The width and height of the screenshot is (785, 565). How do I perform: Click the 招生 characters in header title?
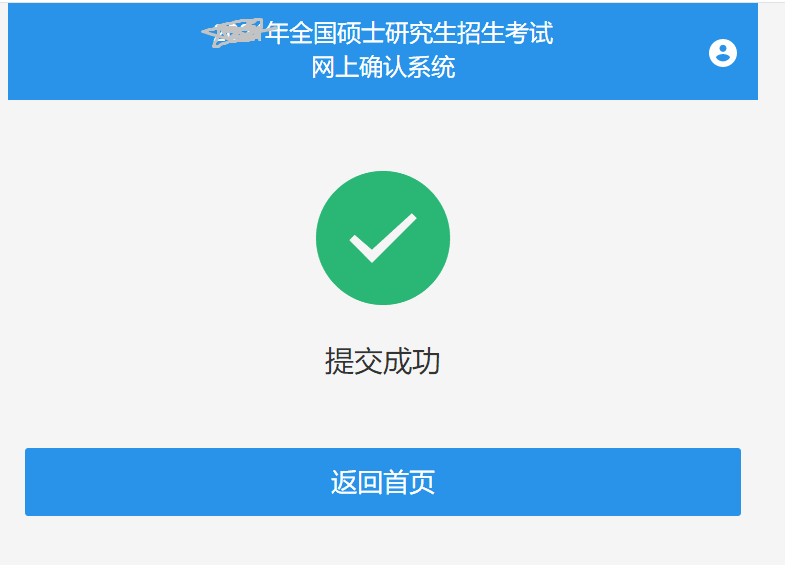pos(482,33)
